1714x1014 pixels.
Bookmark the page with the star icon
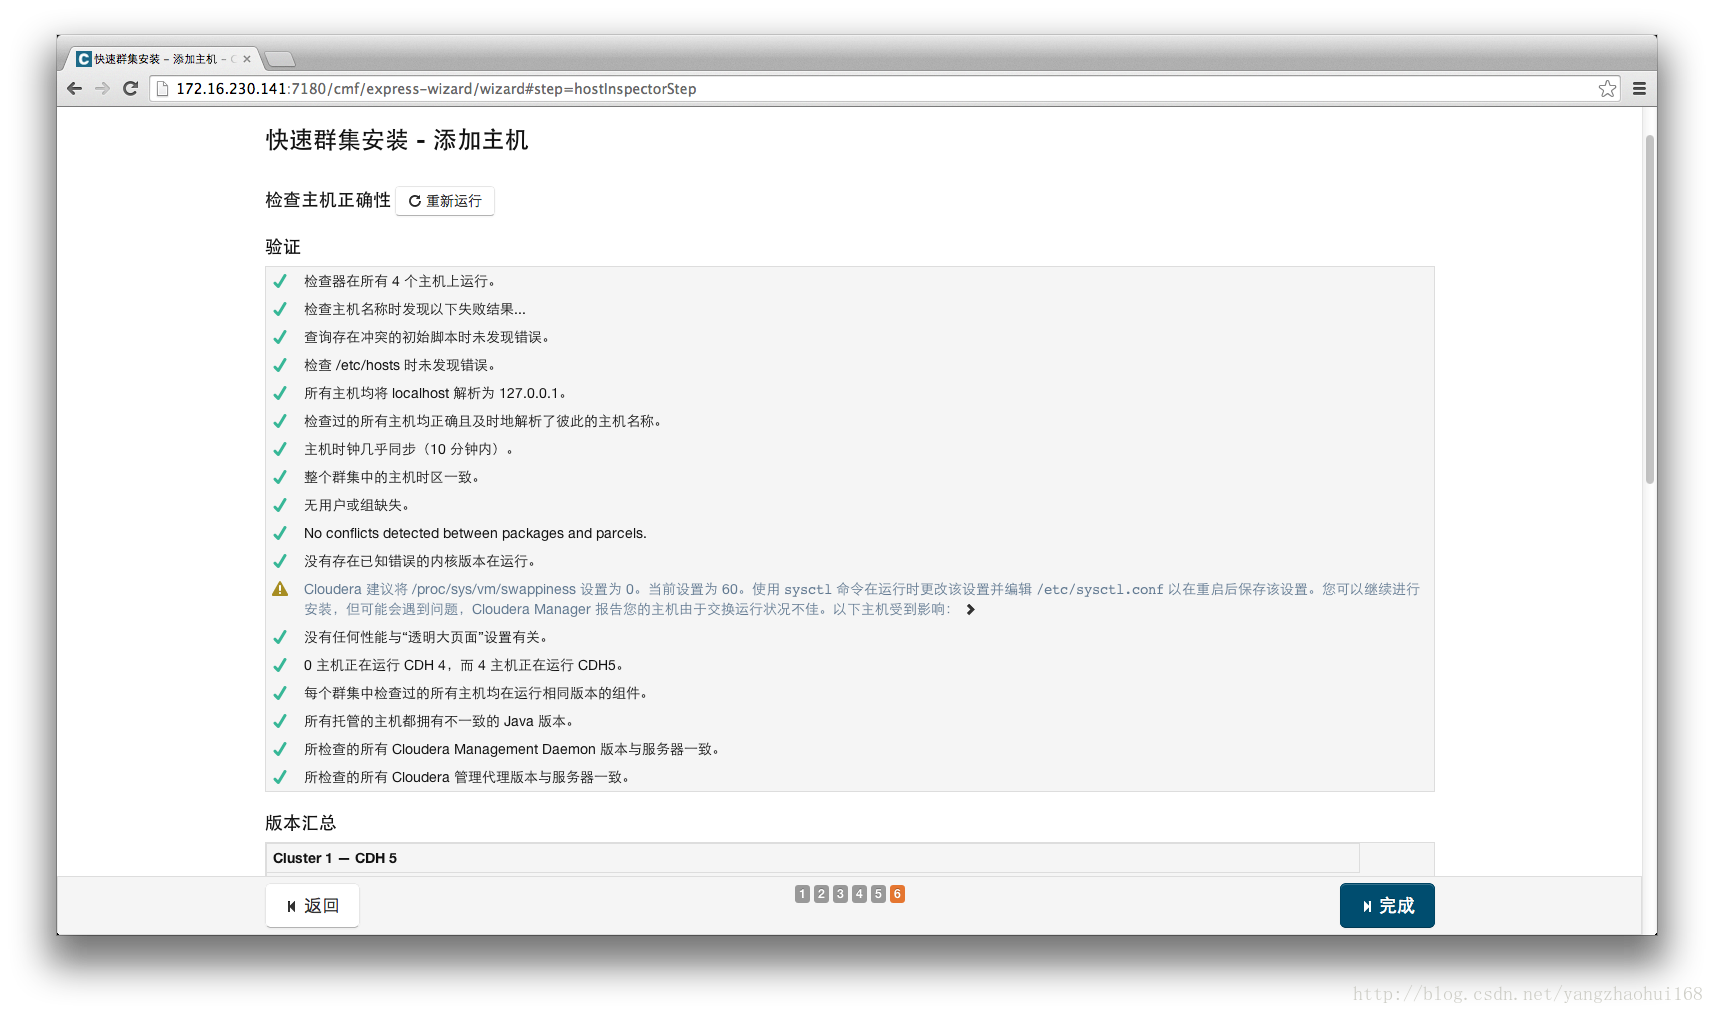tap(1607, 89)
